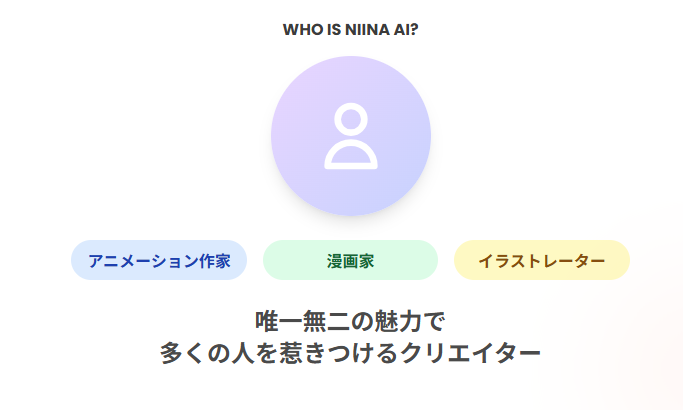Image resolution: width=683 pixels, height=410 pixels.
Task: Choose the イラストレーター tag
Action: pos(541,261)
